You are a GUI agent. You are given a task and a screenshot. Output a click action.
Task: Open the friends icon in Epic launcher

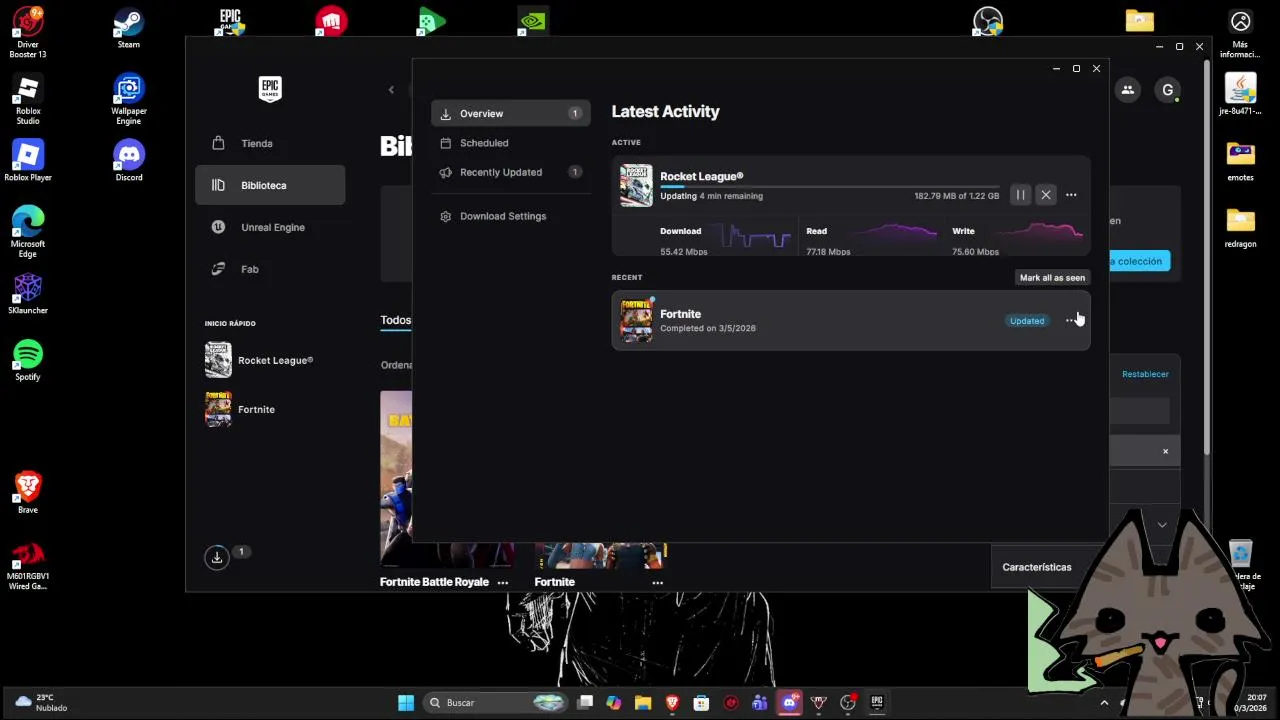coord(1127,90)
